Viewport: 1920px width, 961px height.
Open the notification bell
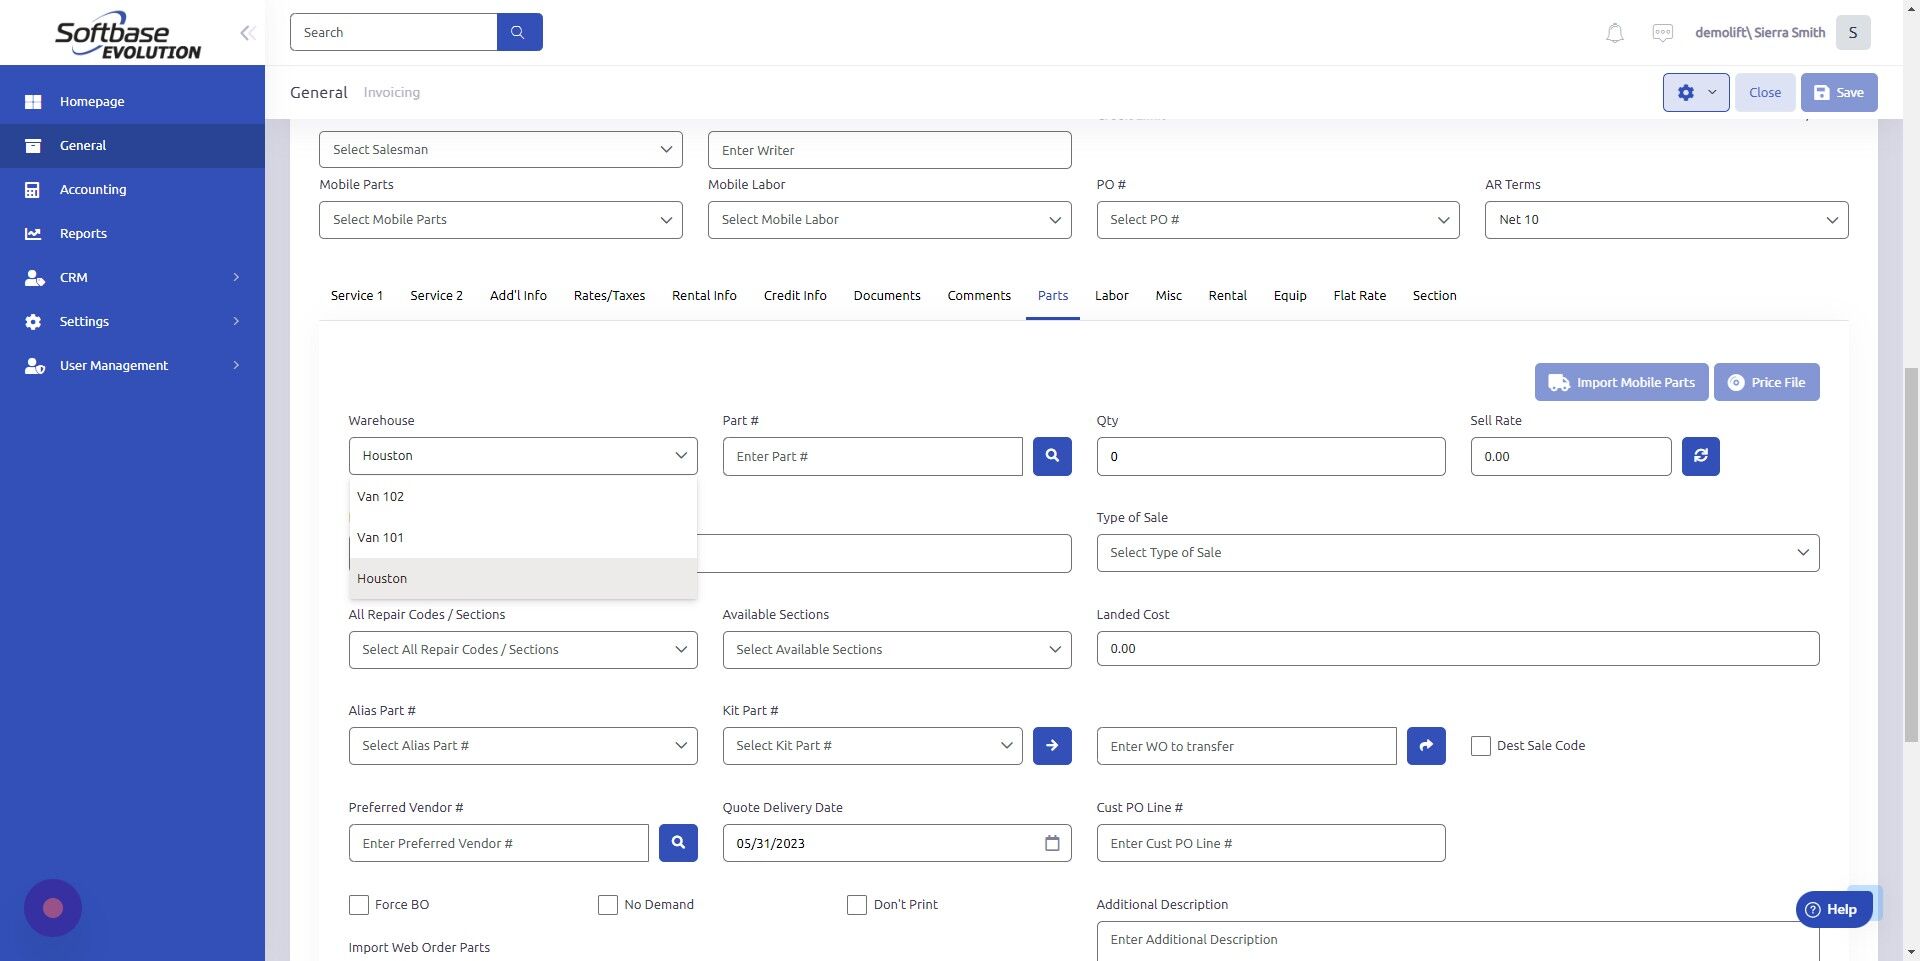1613,32
